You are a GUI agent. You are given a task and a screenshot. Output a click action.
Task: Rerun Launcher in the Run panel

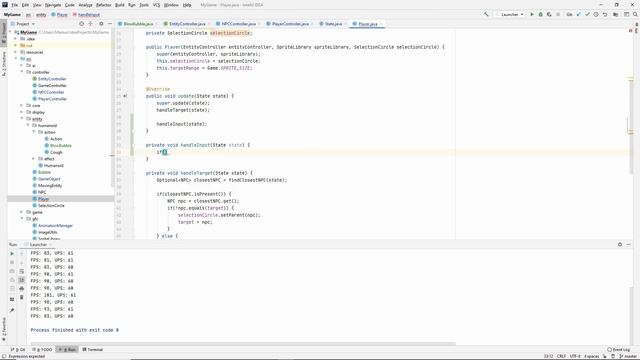(12, 253)
